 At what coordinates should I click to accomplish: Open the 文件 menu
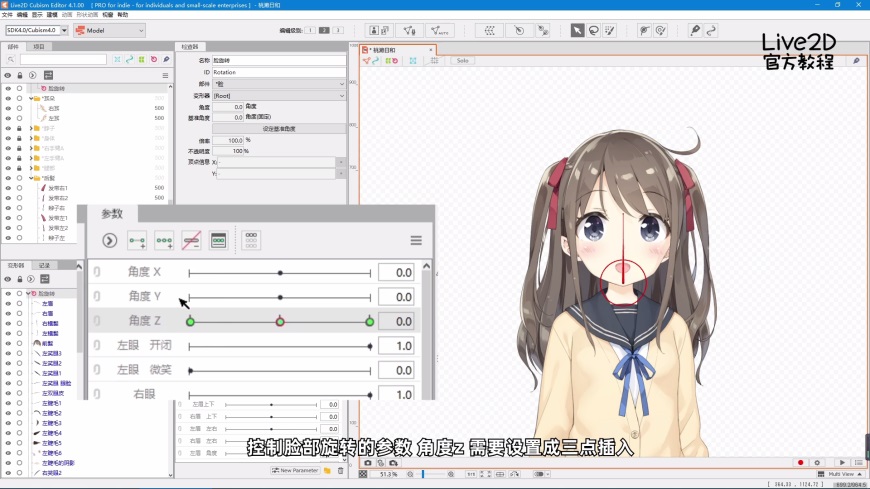pyautogui.click(x=7, y=14)
